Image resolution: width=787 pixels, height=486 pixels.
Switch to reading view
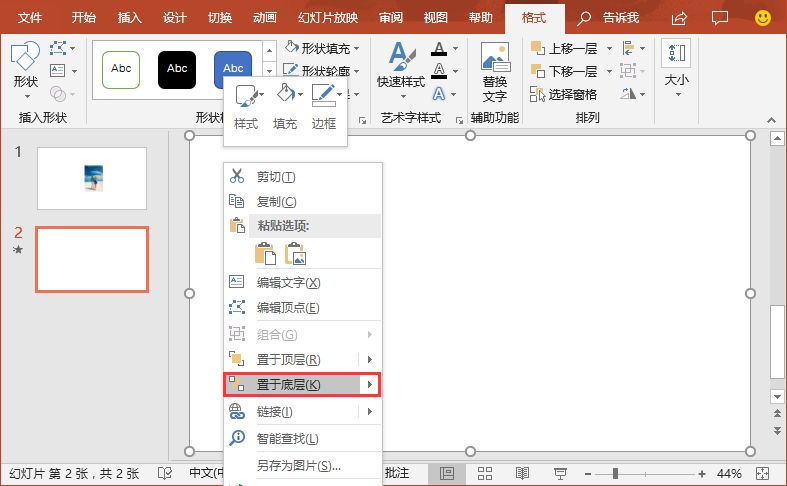click(522, 473)
